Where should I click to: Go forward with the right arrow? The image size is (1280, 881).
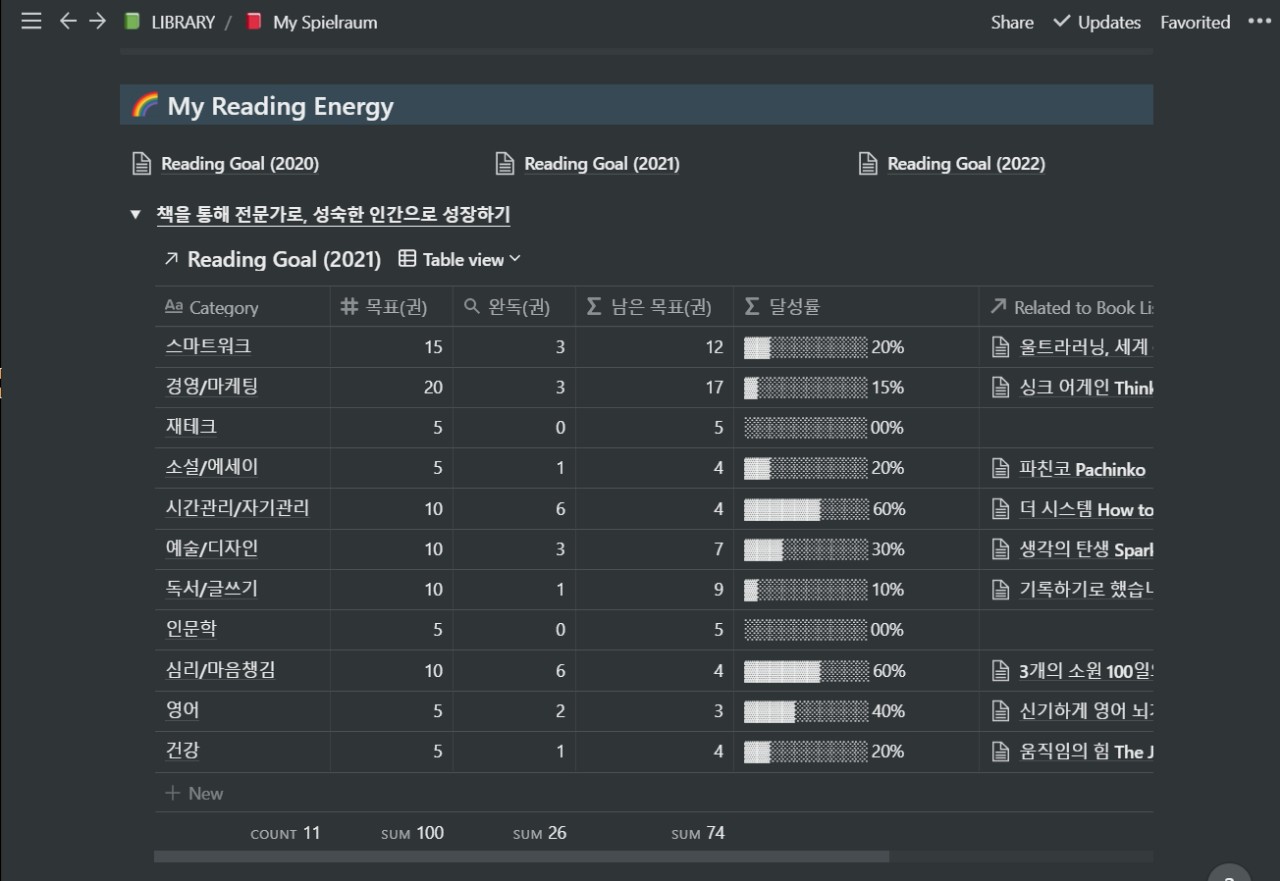(97, 21)
